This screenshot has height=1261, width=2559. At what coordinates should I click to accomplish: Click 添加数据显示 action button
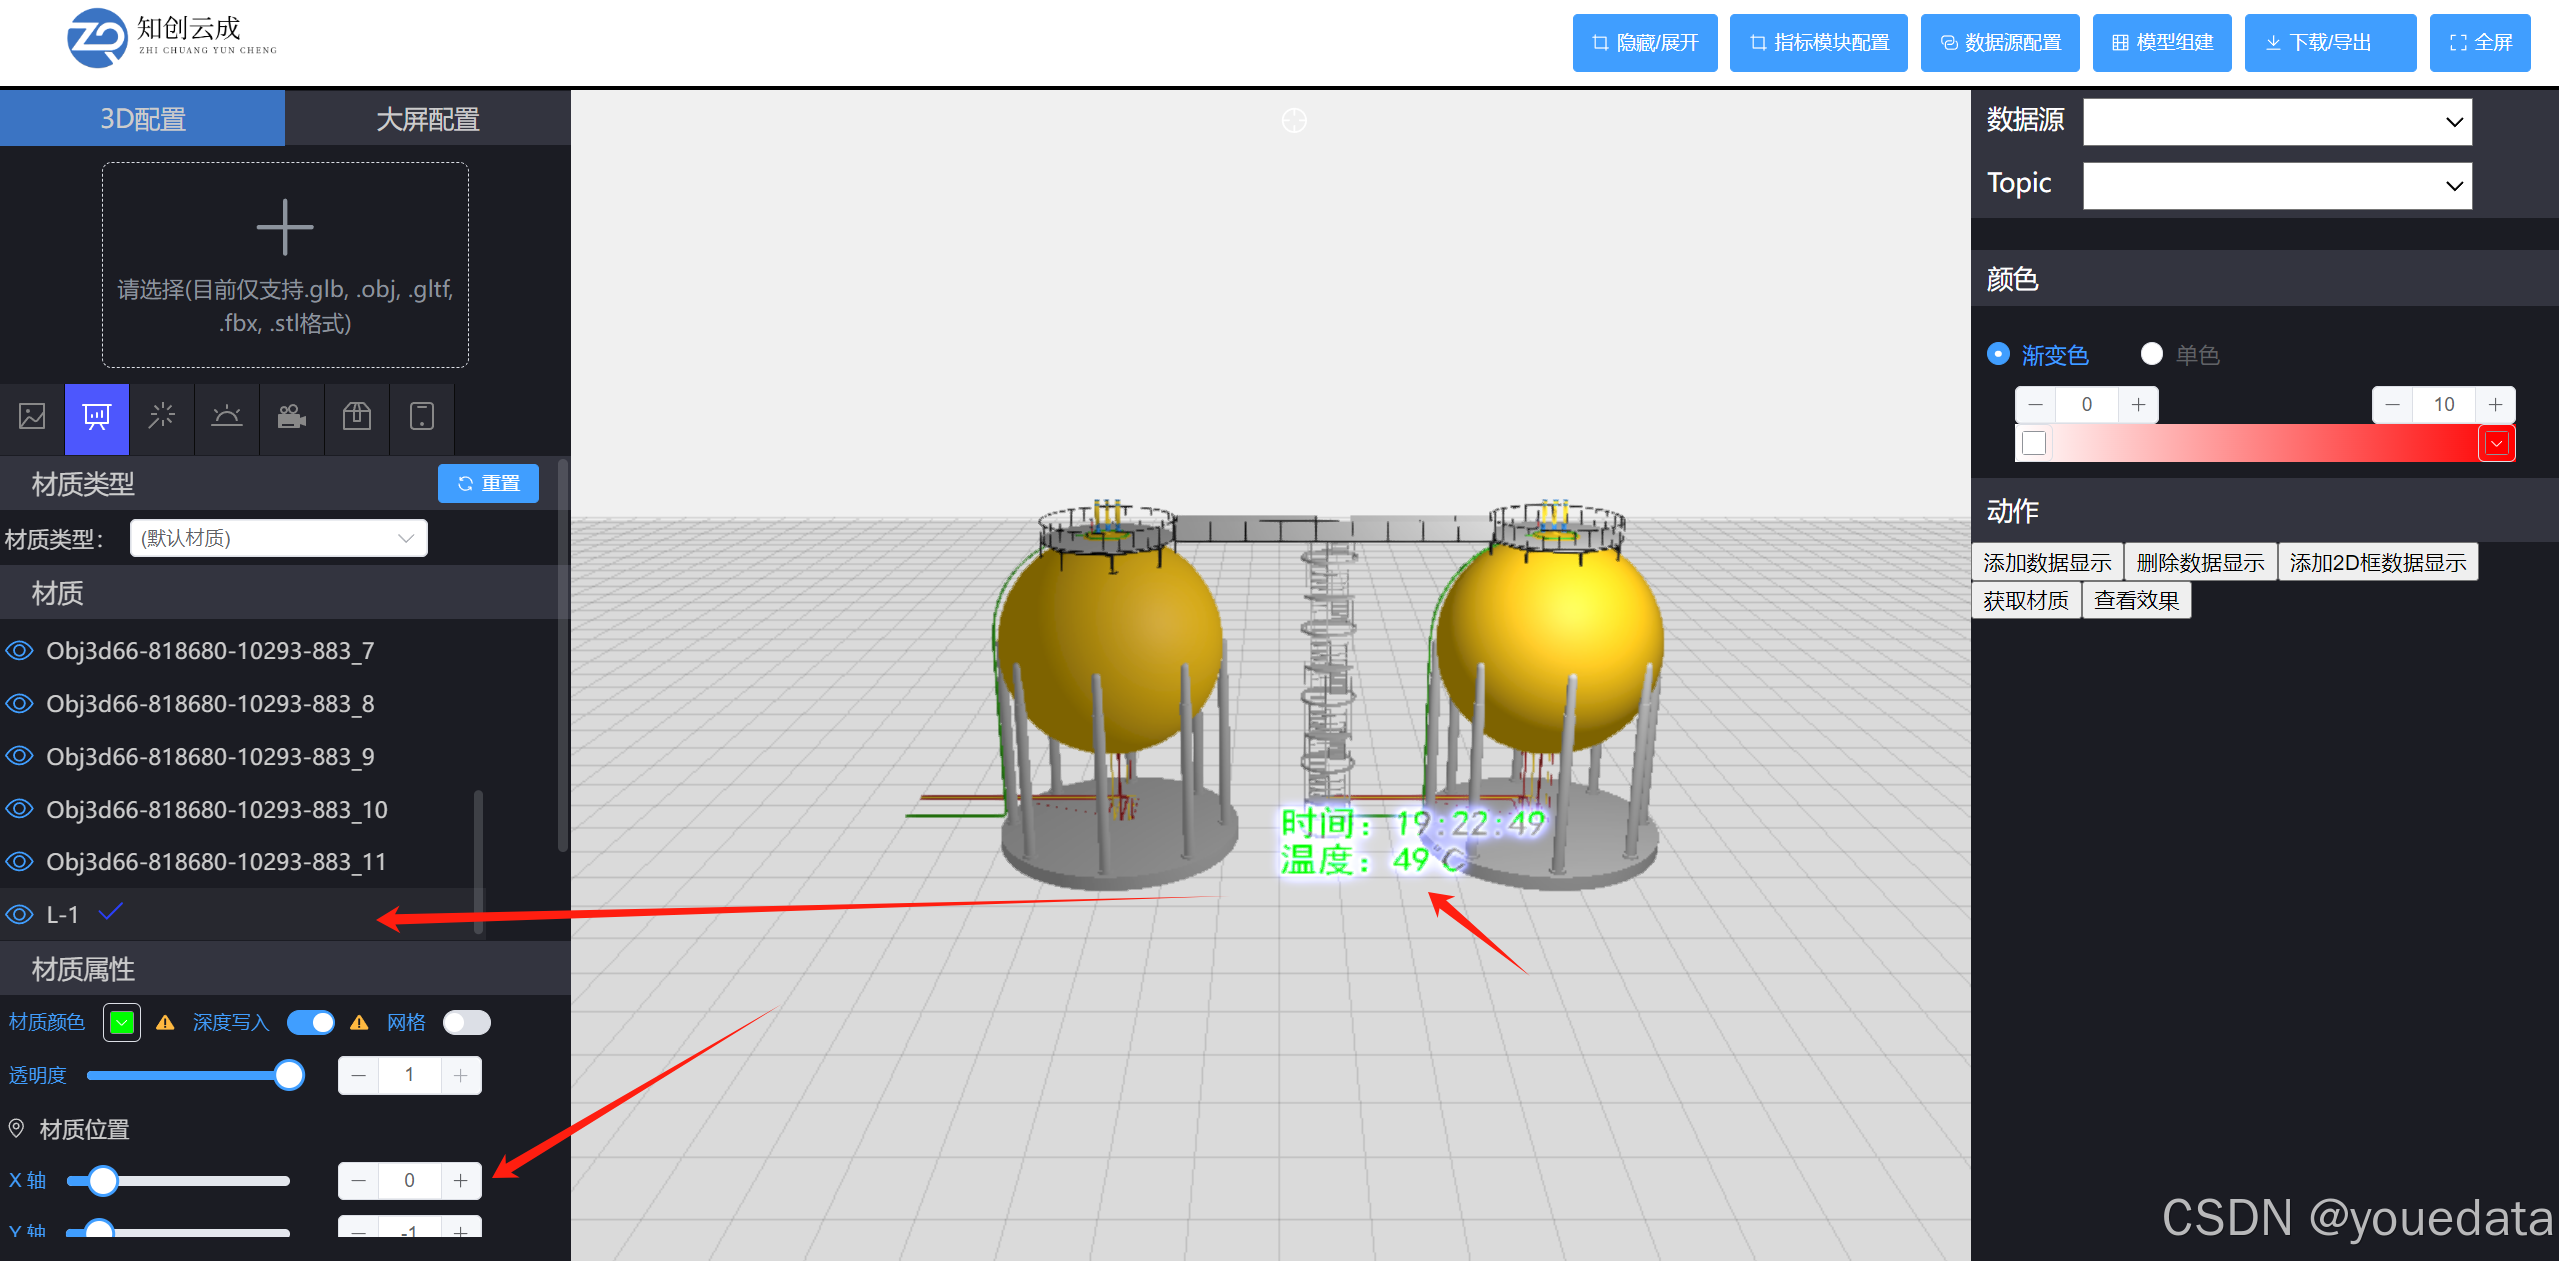coord(2046,562)
